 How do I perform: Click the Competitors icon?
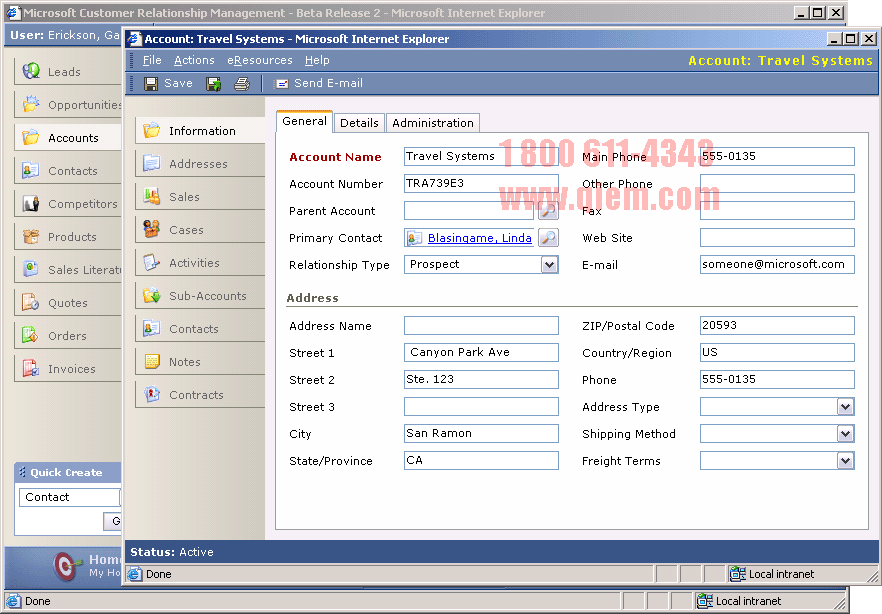coord(31,203)
